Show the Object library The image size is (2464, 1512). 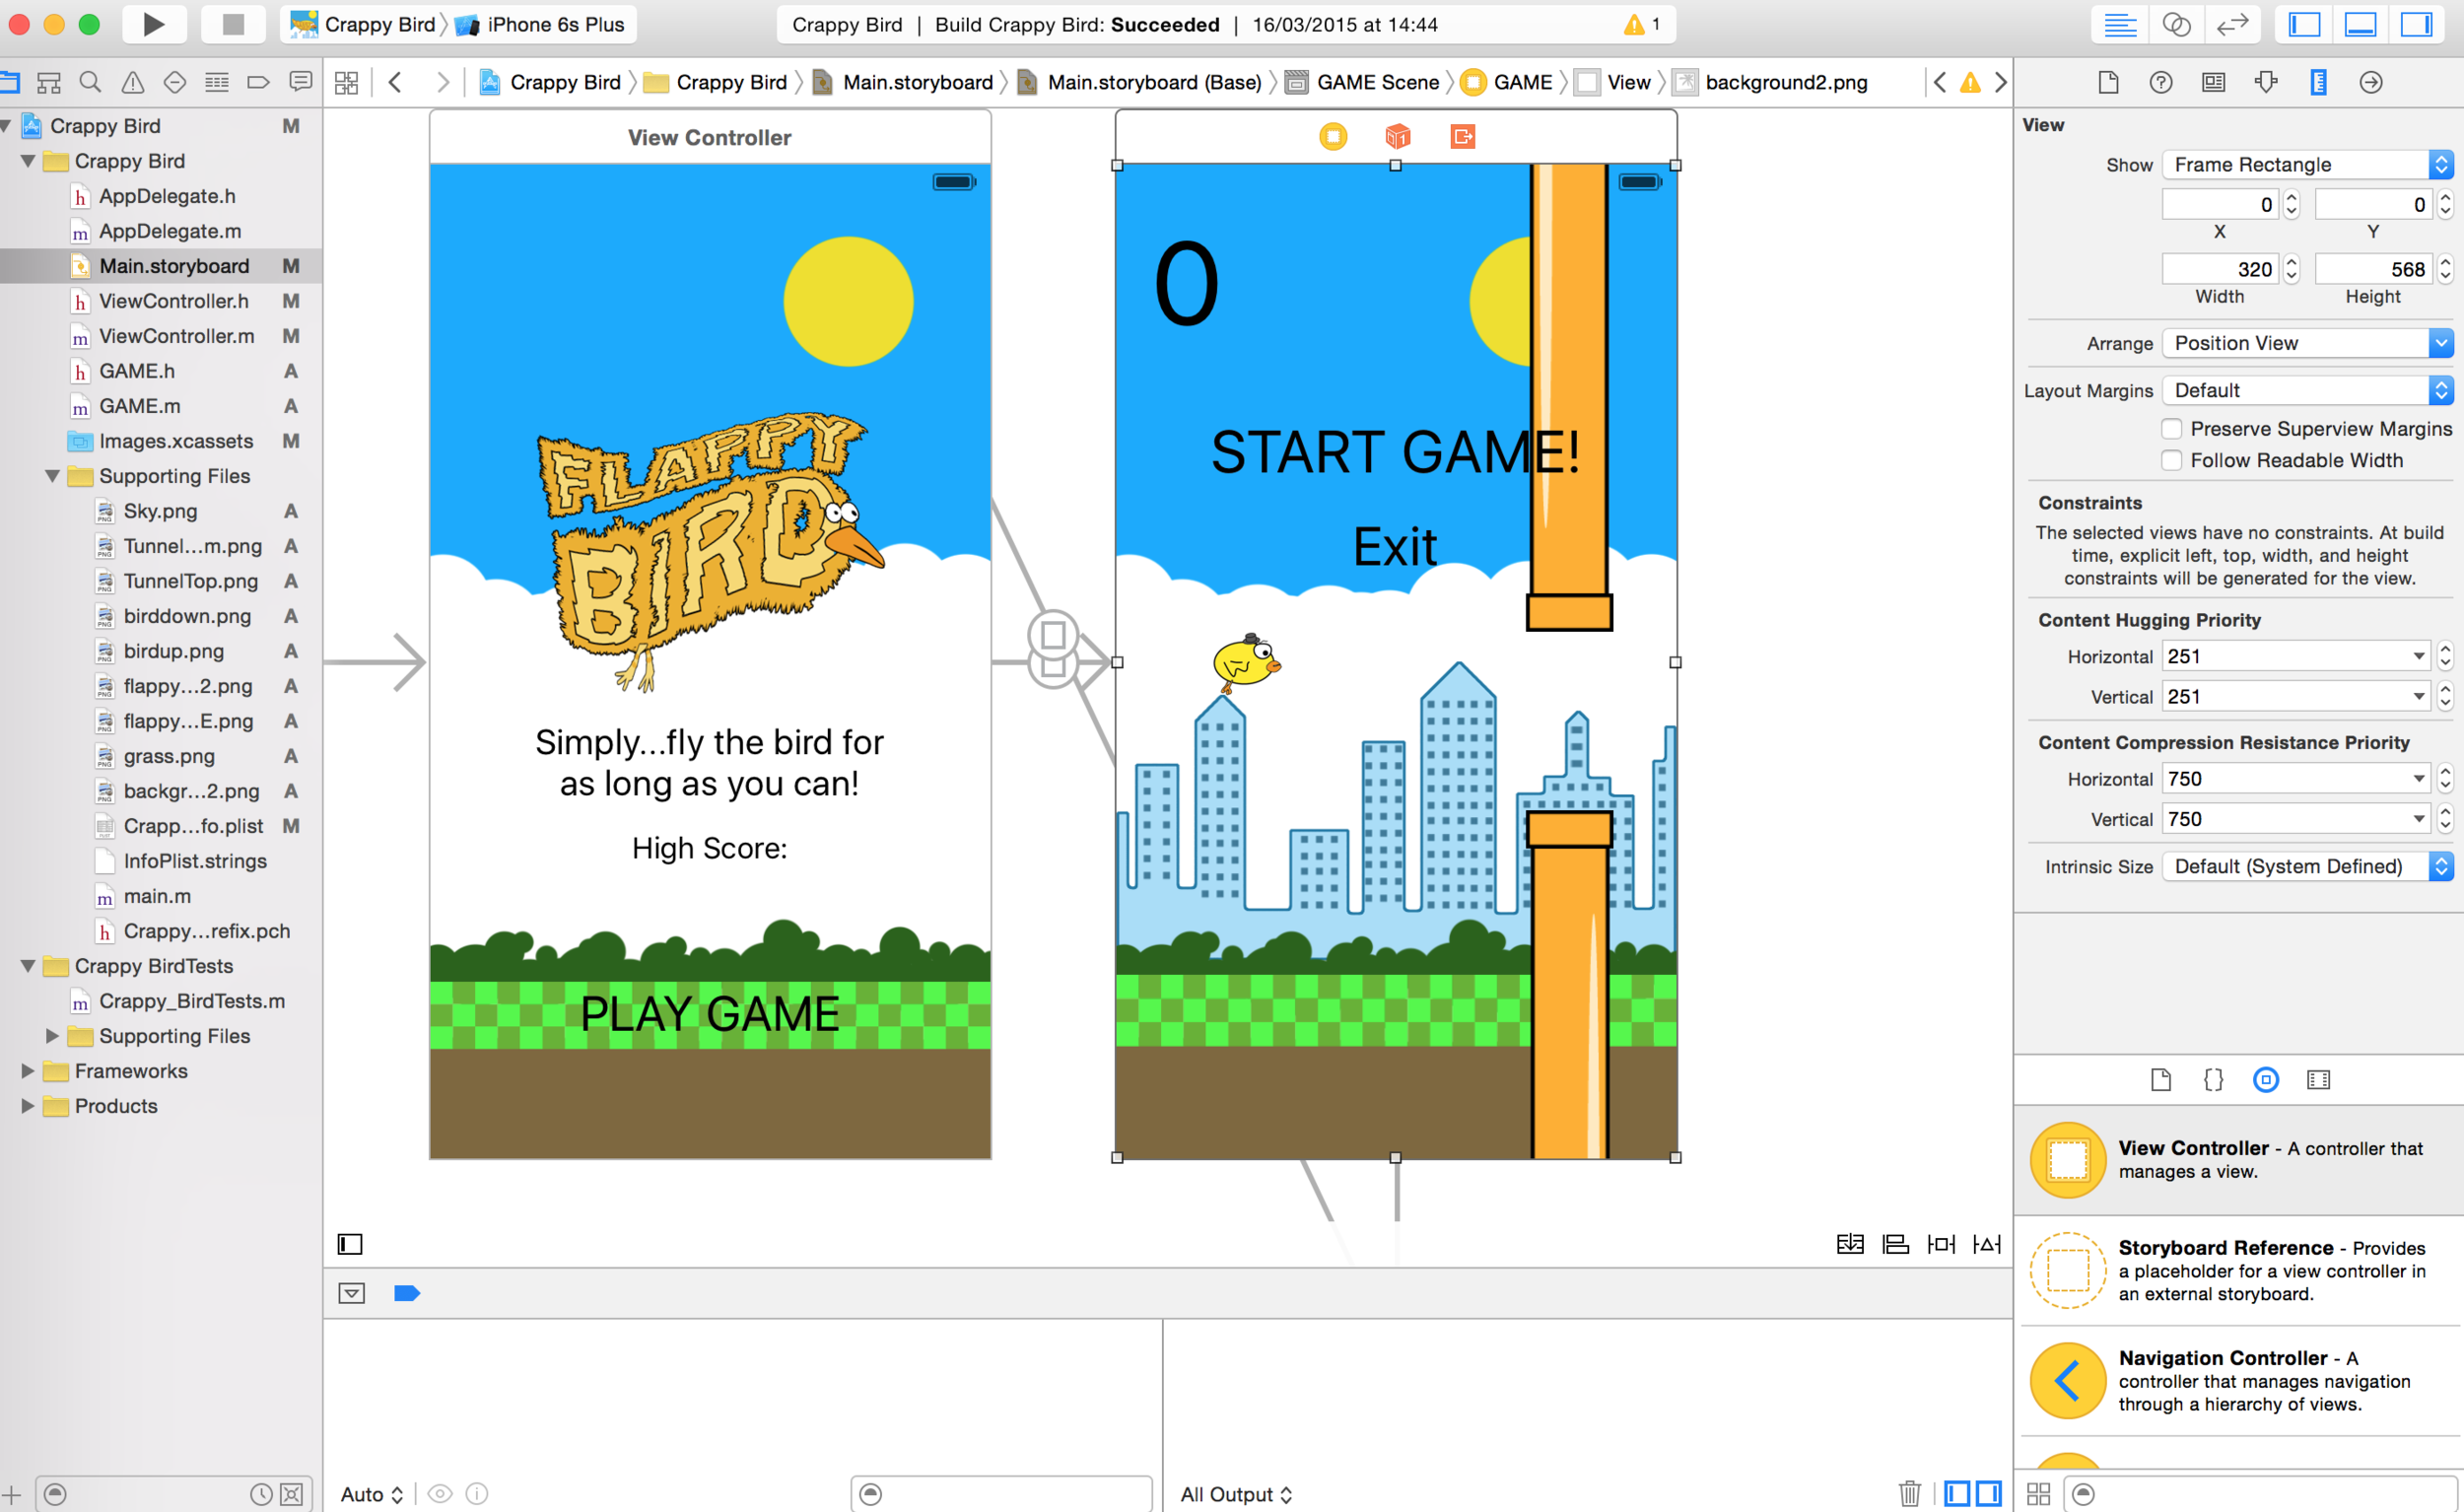tap(2266, 1079)
